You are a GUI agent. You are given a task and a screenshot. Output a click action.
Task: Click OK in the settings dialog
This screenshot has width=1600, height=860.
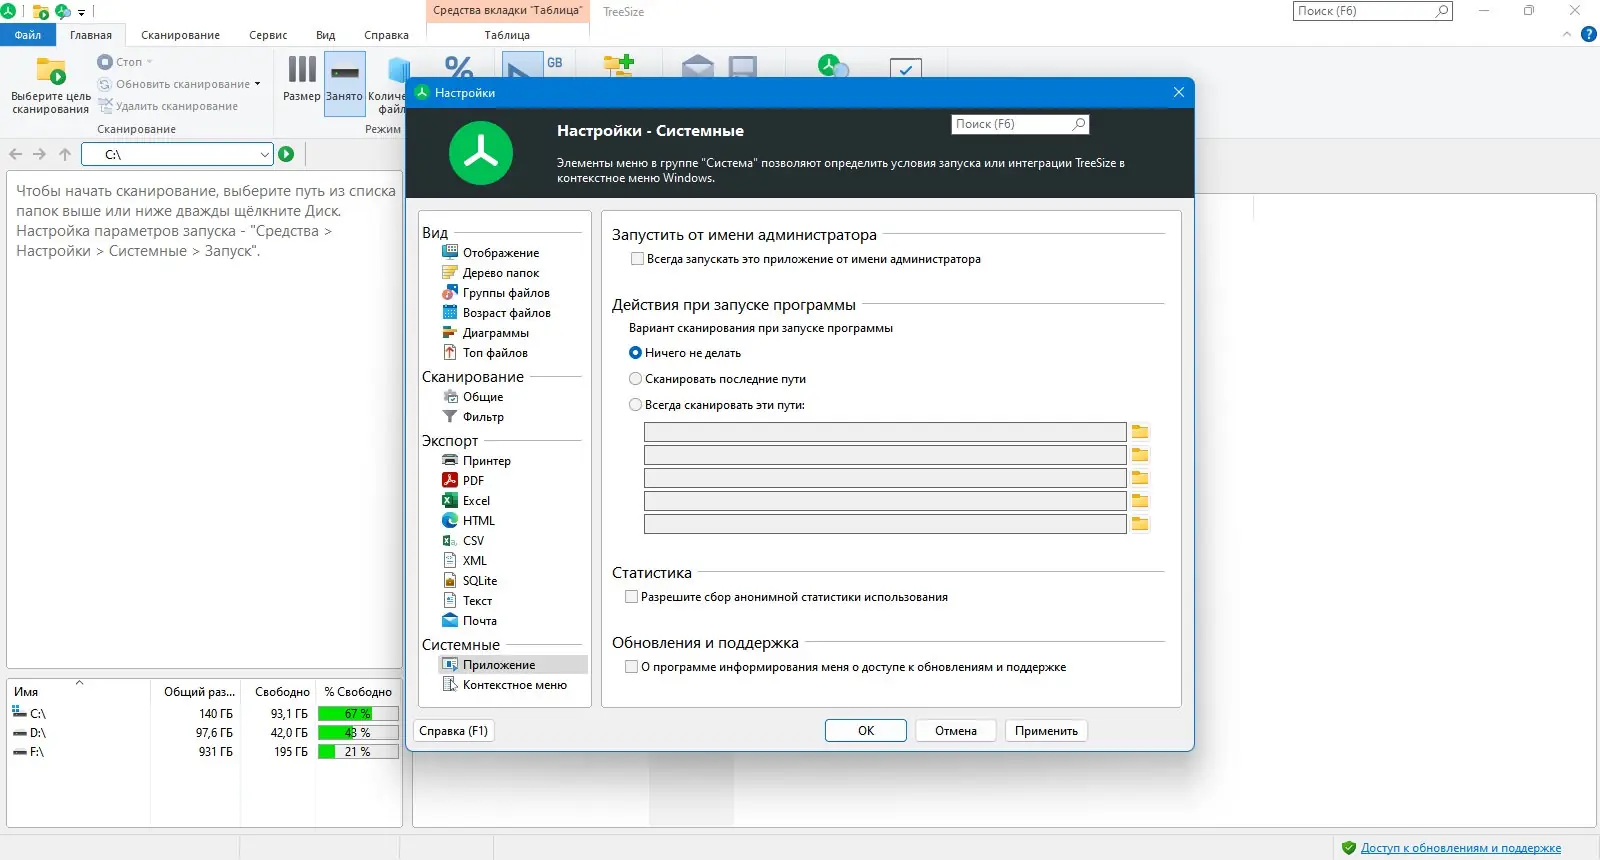(866, 731)
